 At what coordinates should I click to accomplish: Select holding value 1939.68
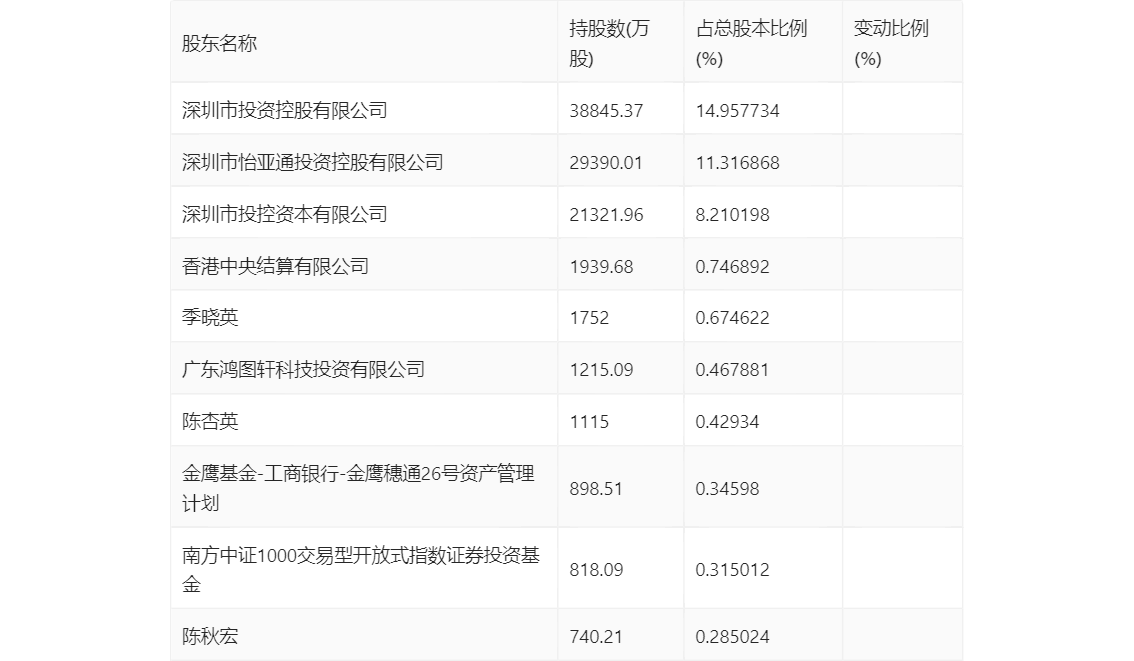coord(601,267)
